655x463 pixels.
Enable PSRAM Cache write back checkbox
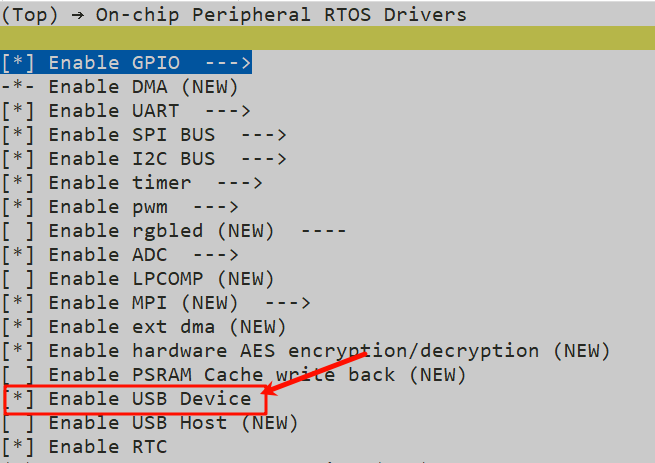pos(19,375)
